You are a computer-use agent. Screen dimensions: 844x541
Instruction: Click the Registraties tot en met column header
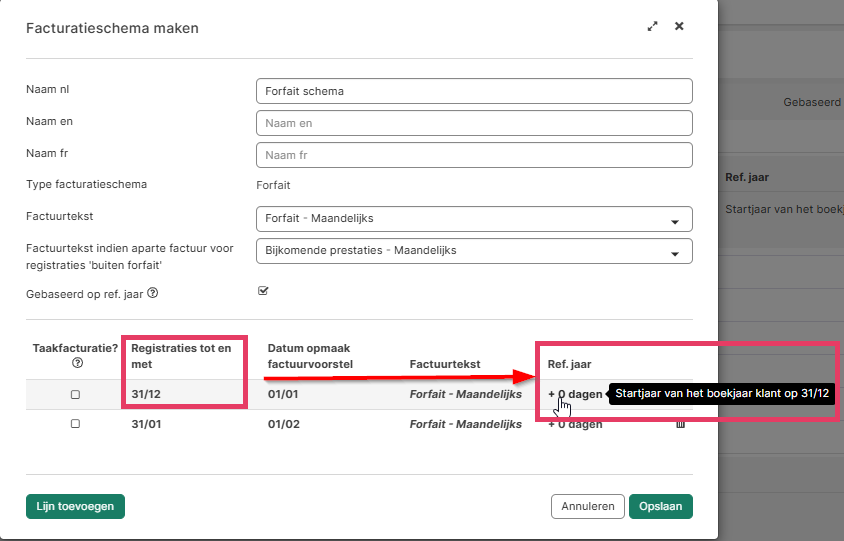pos(181,356)
